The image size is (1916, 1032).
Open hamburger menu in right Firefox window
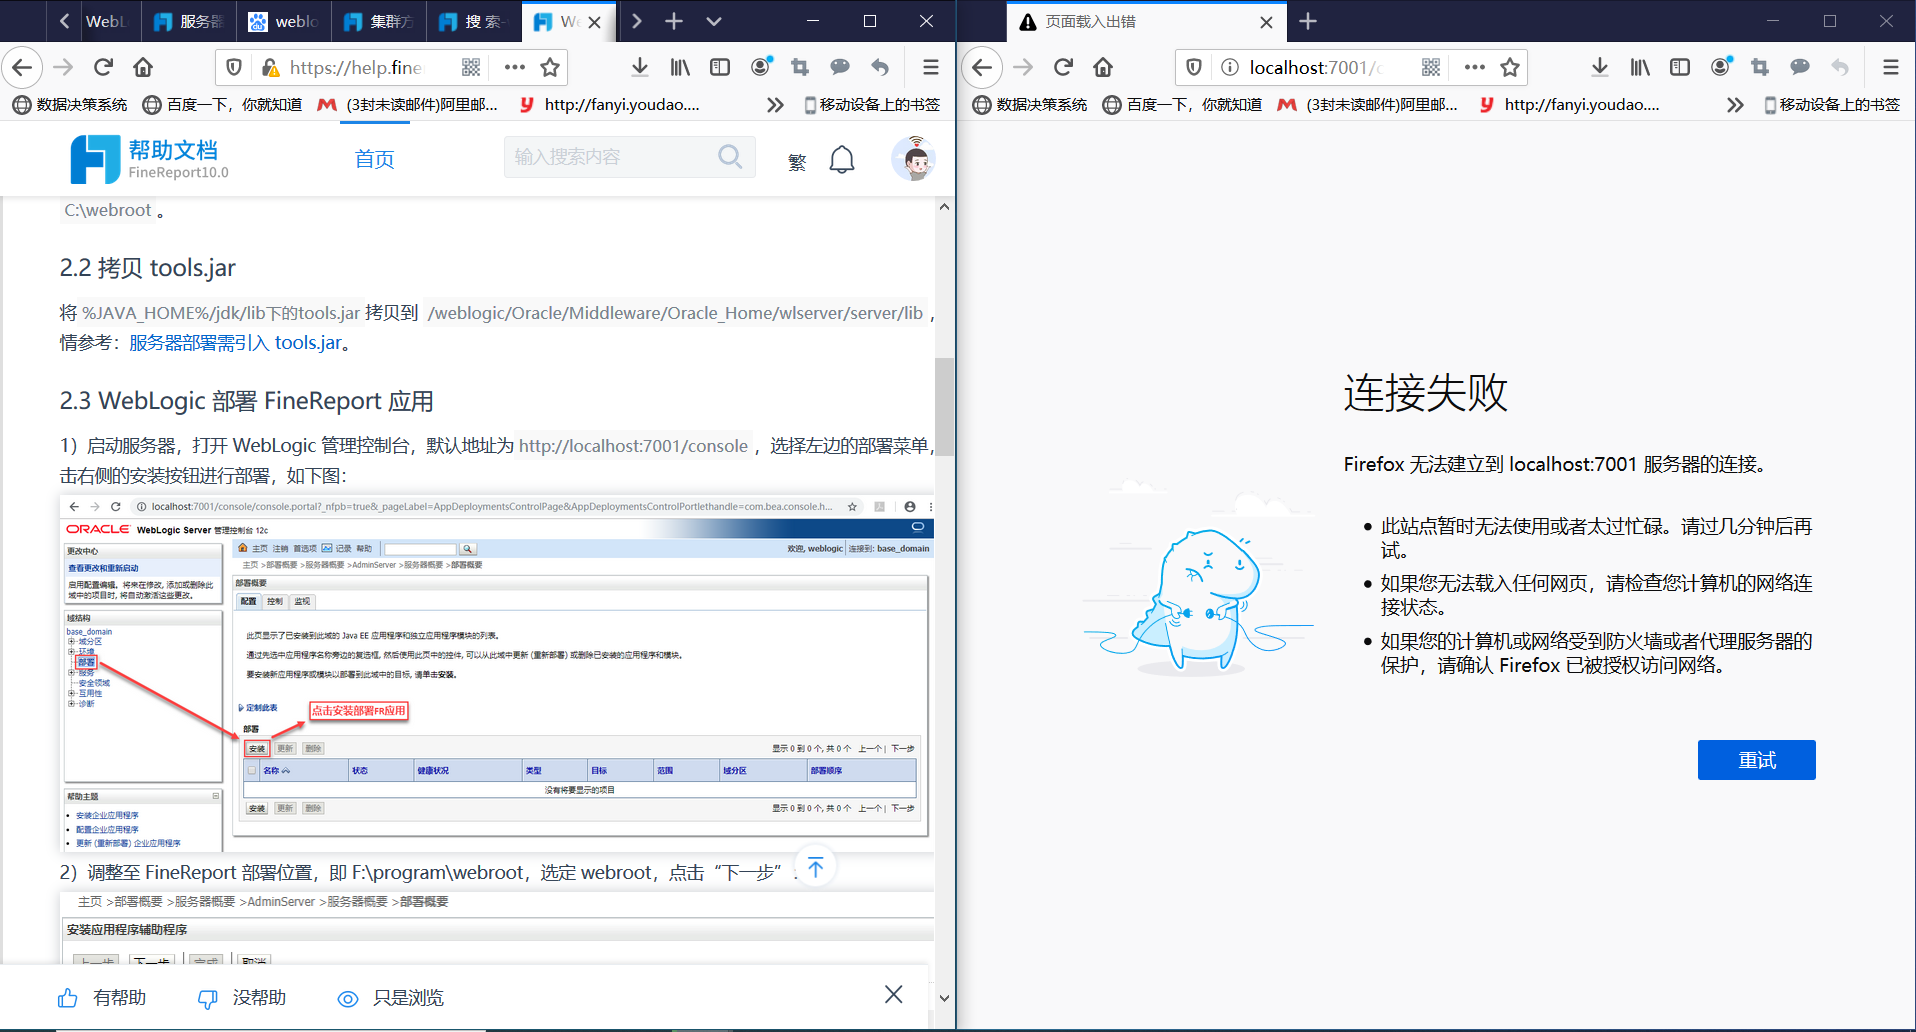pos(1891,67)
